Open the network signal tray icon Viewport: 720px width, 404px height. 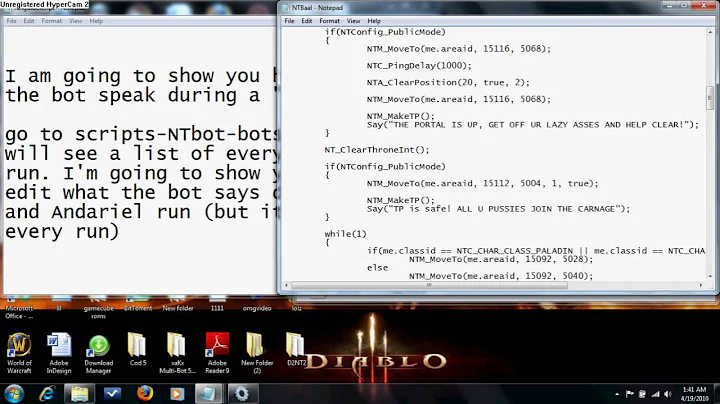656,394
